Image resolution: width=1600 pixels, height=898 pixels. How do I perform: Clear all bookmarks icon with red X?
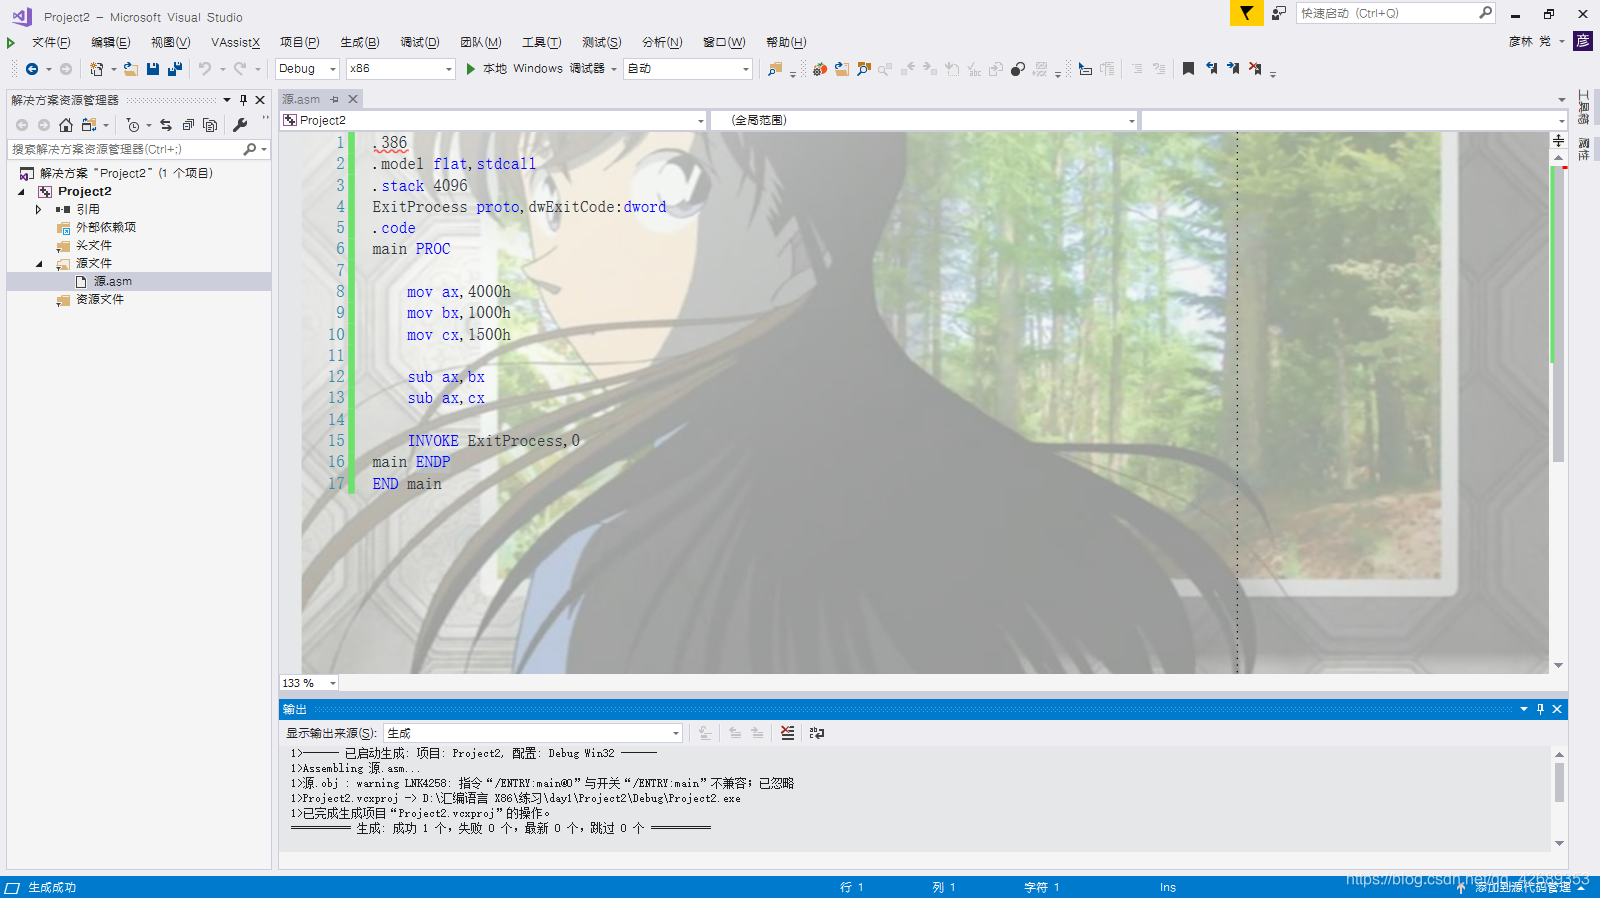pos(1255,69)
